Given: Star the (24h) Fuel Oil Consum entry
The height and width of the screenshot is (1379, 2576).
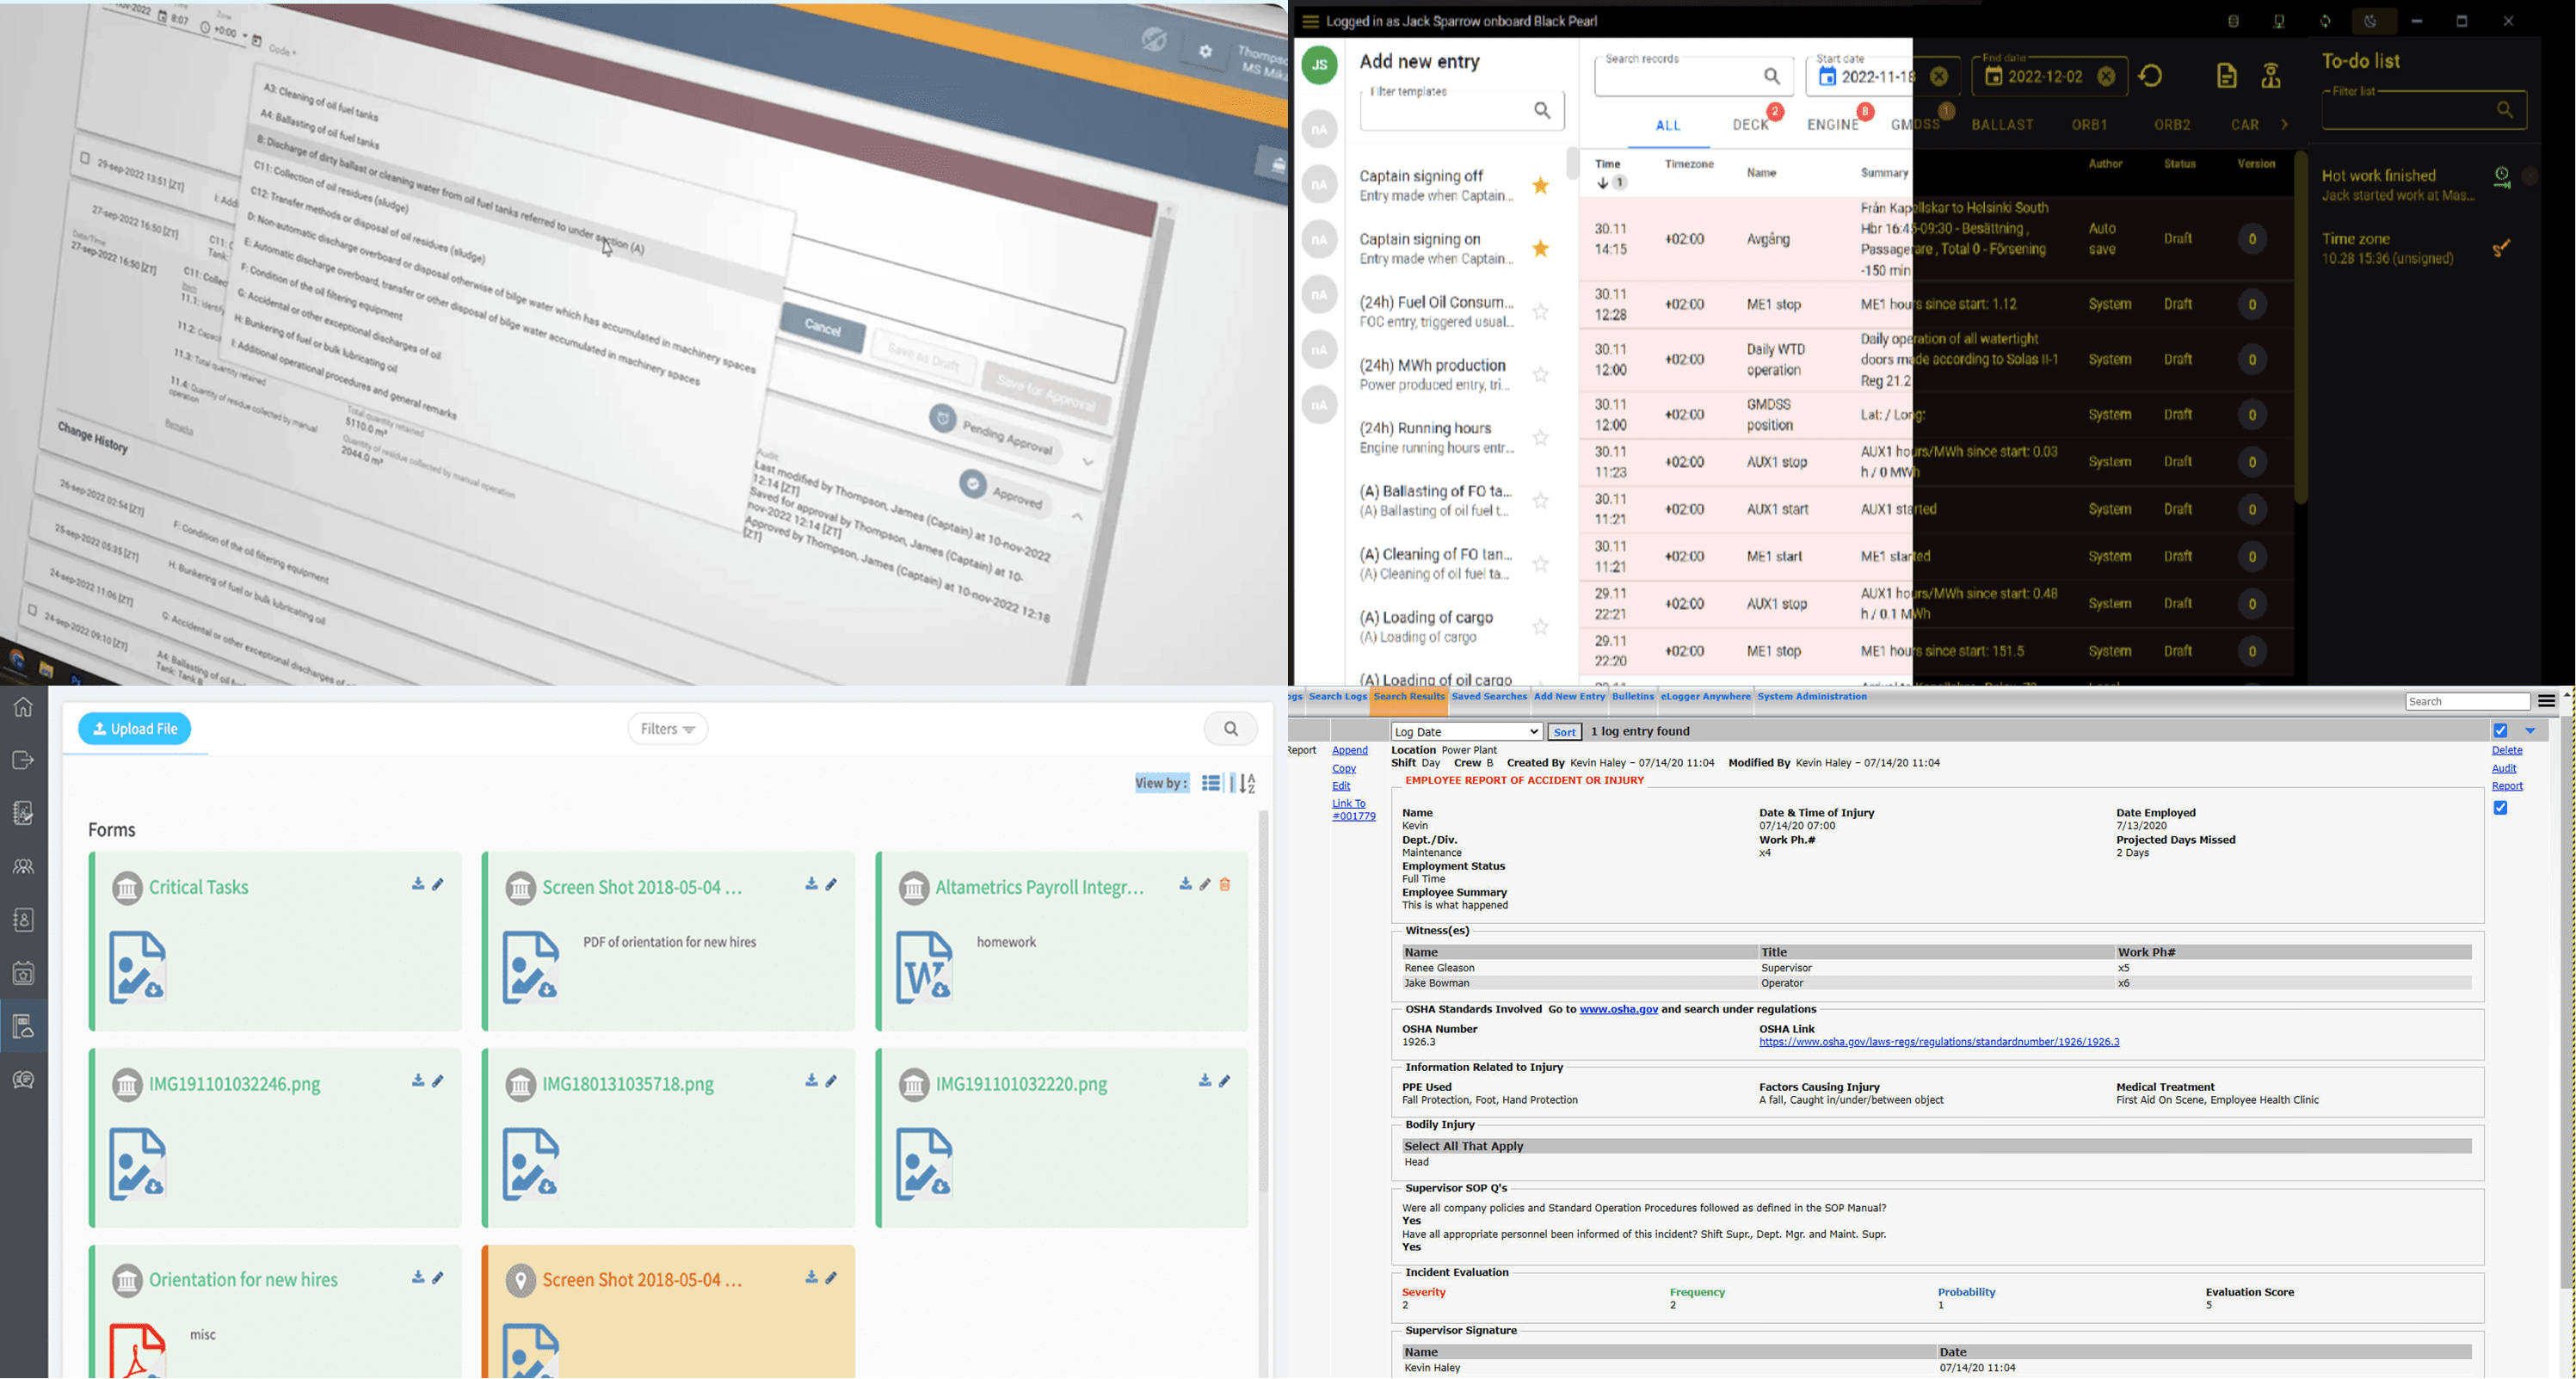Looking at the screenshot, I should (1541, 312).
